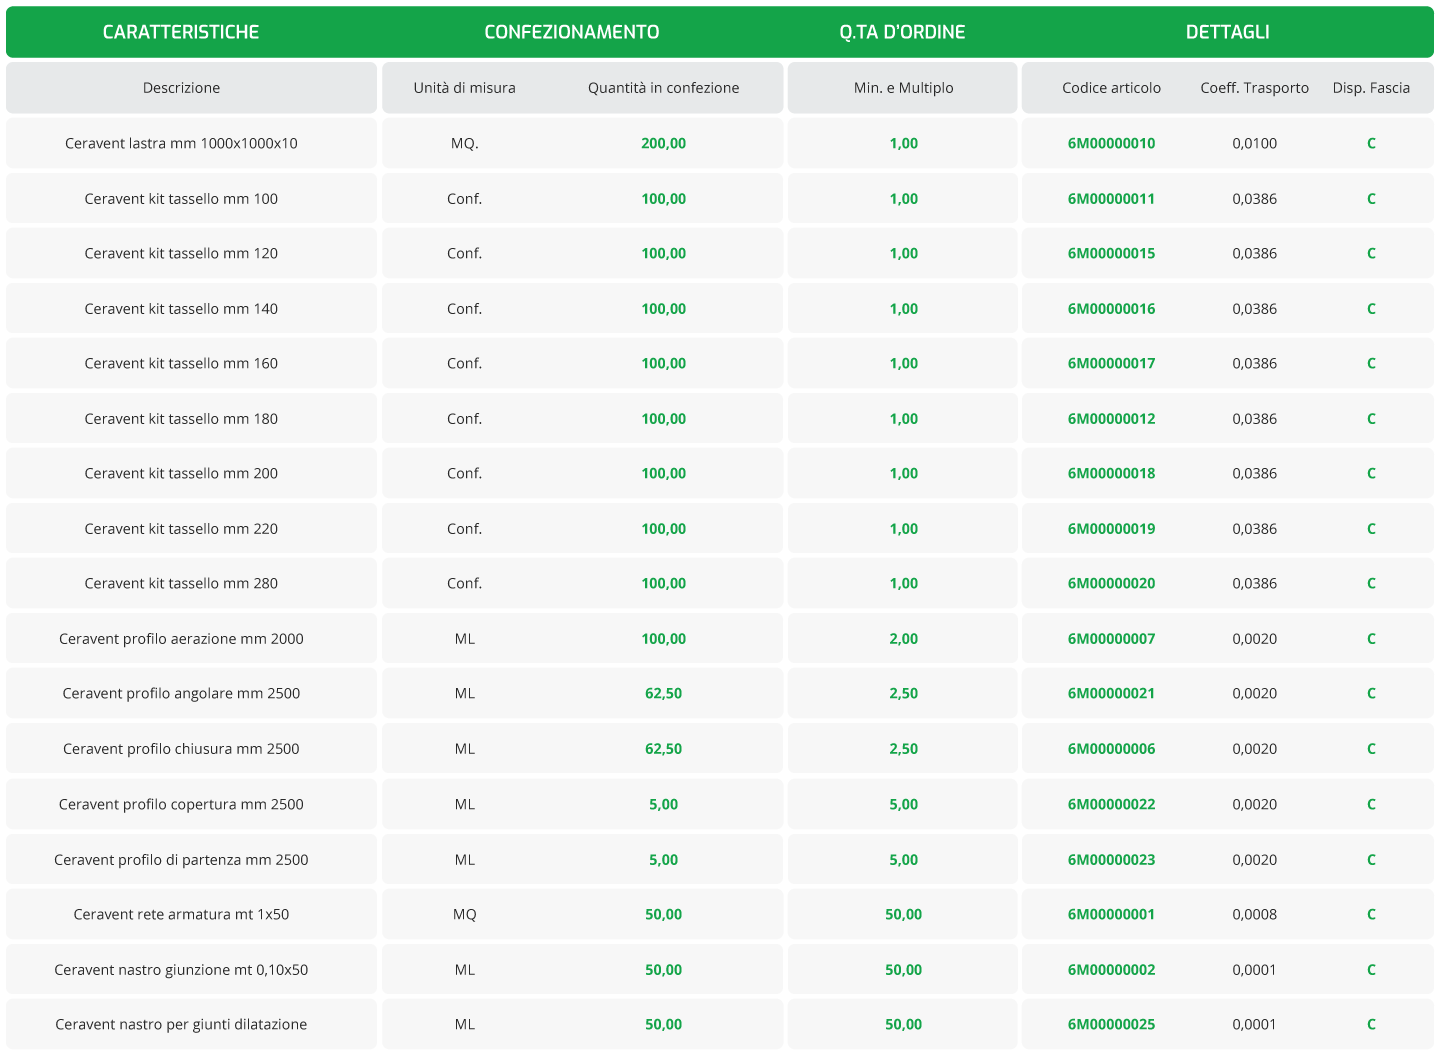
Task: Open article code 6M00000025
Action: [1112, 1024]
